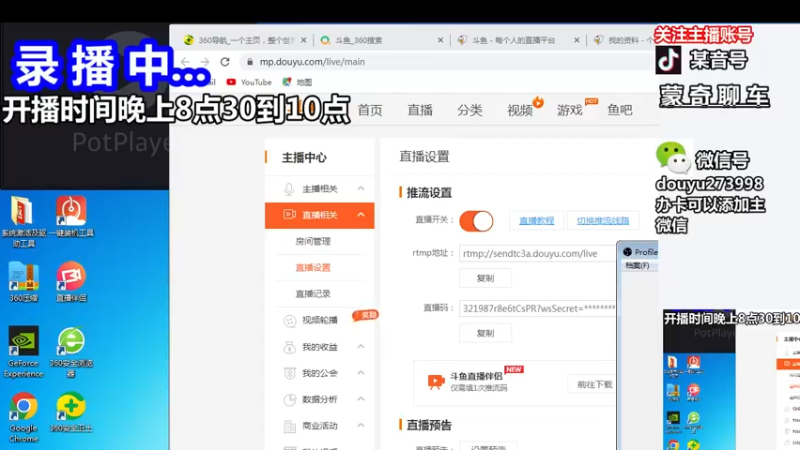
Task: Expand the 我的公会 section chevron
Action: [x=361, y=373]
